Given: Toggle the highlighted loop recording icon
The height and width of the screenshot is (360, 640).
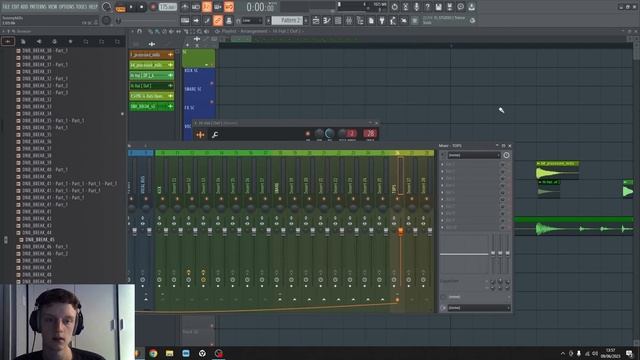Looking at the screenshot, I should (x=229, y=7).
